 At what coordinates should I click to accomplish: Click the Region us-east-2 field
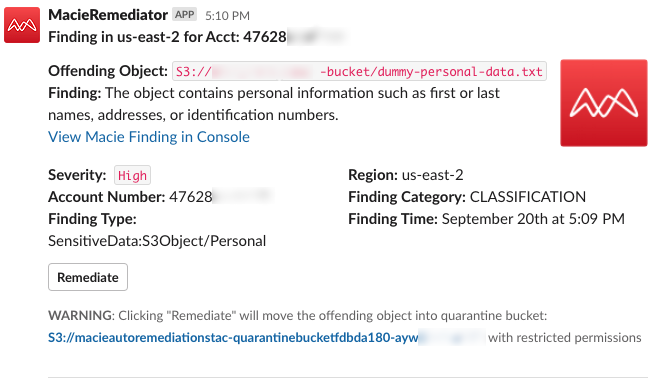pyautogui.click(x=406, y=175)
